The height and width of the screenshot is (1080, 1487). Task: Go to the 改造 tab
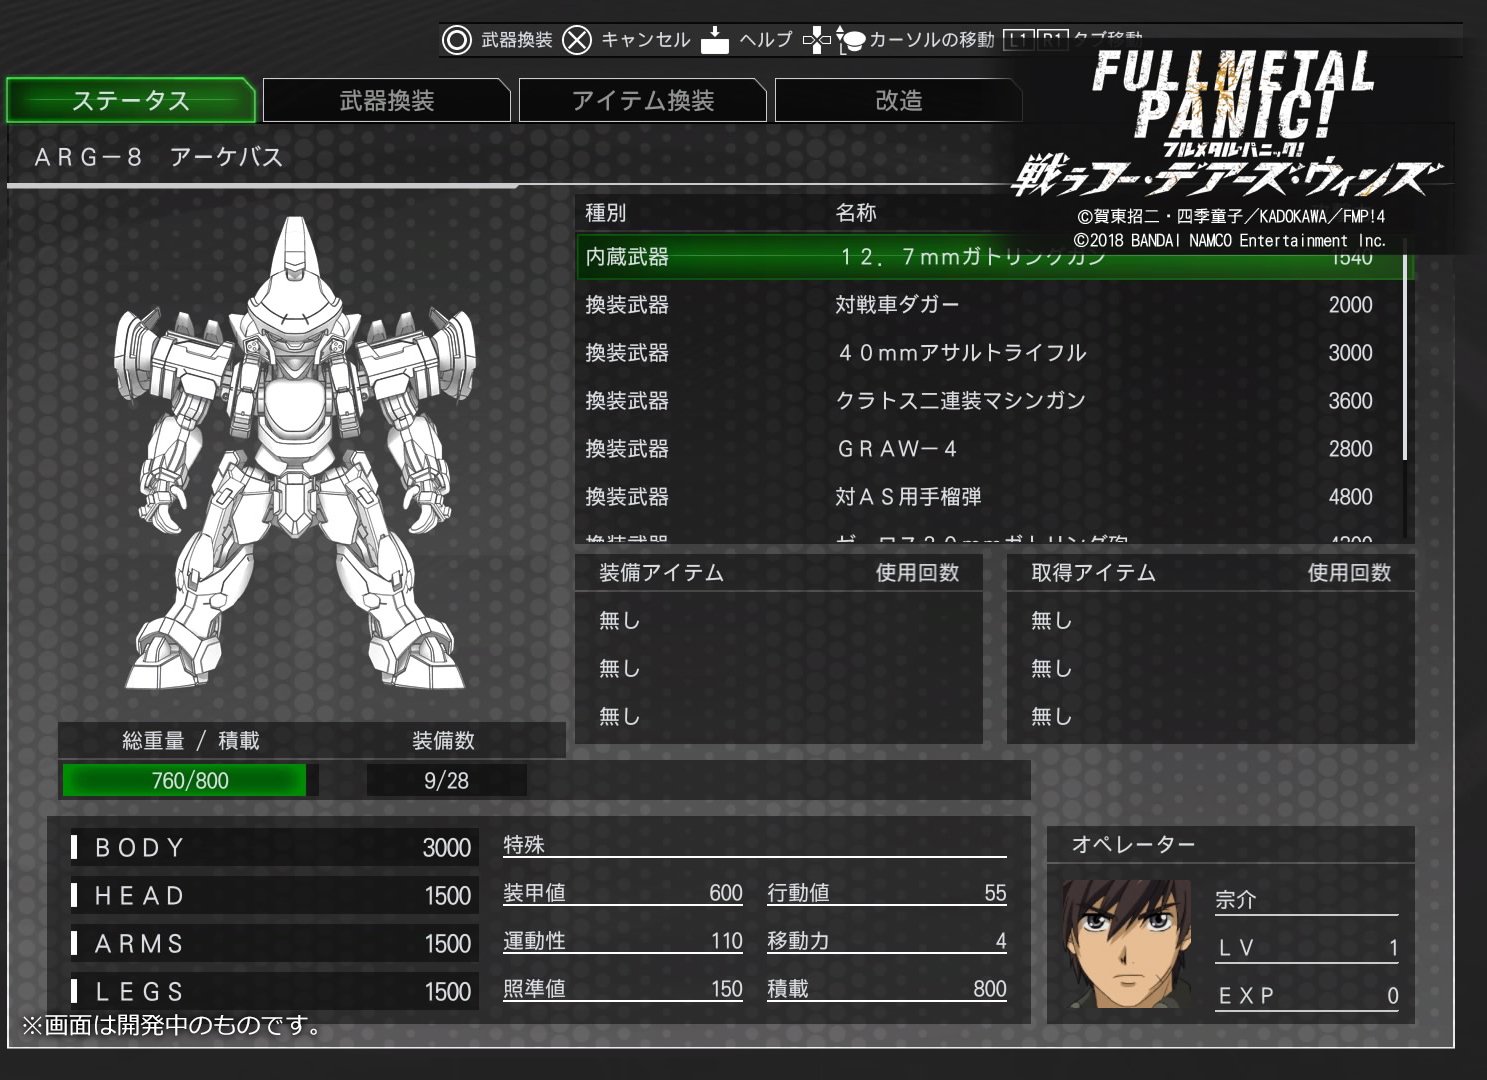[898, 101]
